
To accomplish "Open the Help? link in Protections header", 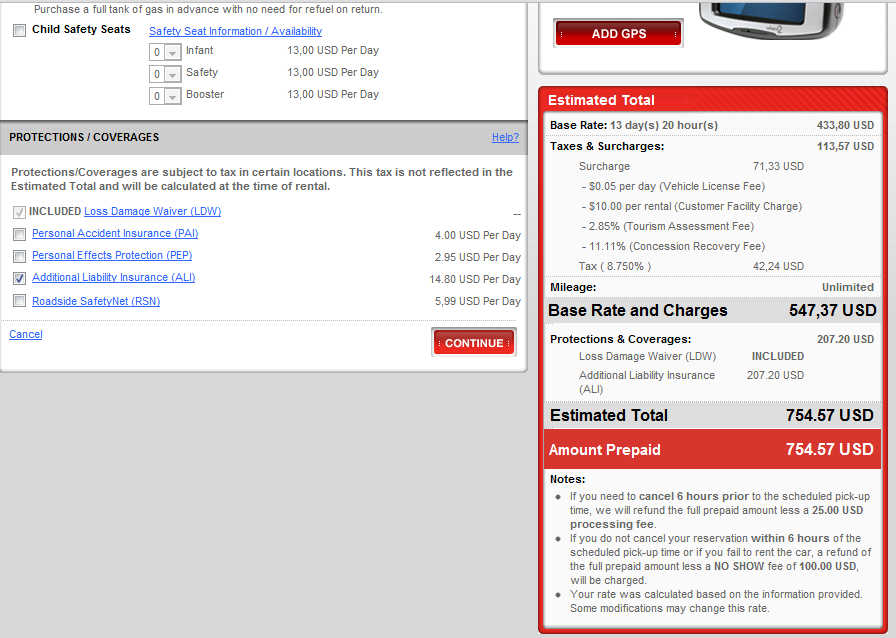I will click(505, 137).
